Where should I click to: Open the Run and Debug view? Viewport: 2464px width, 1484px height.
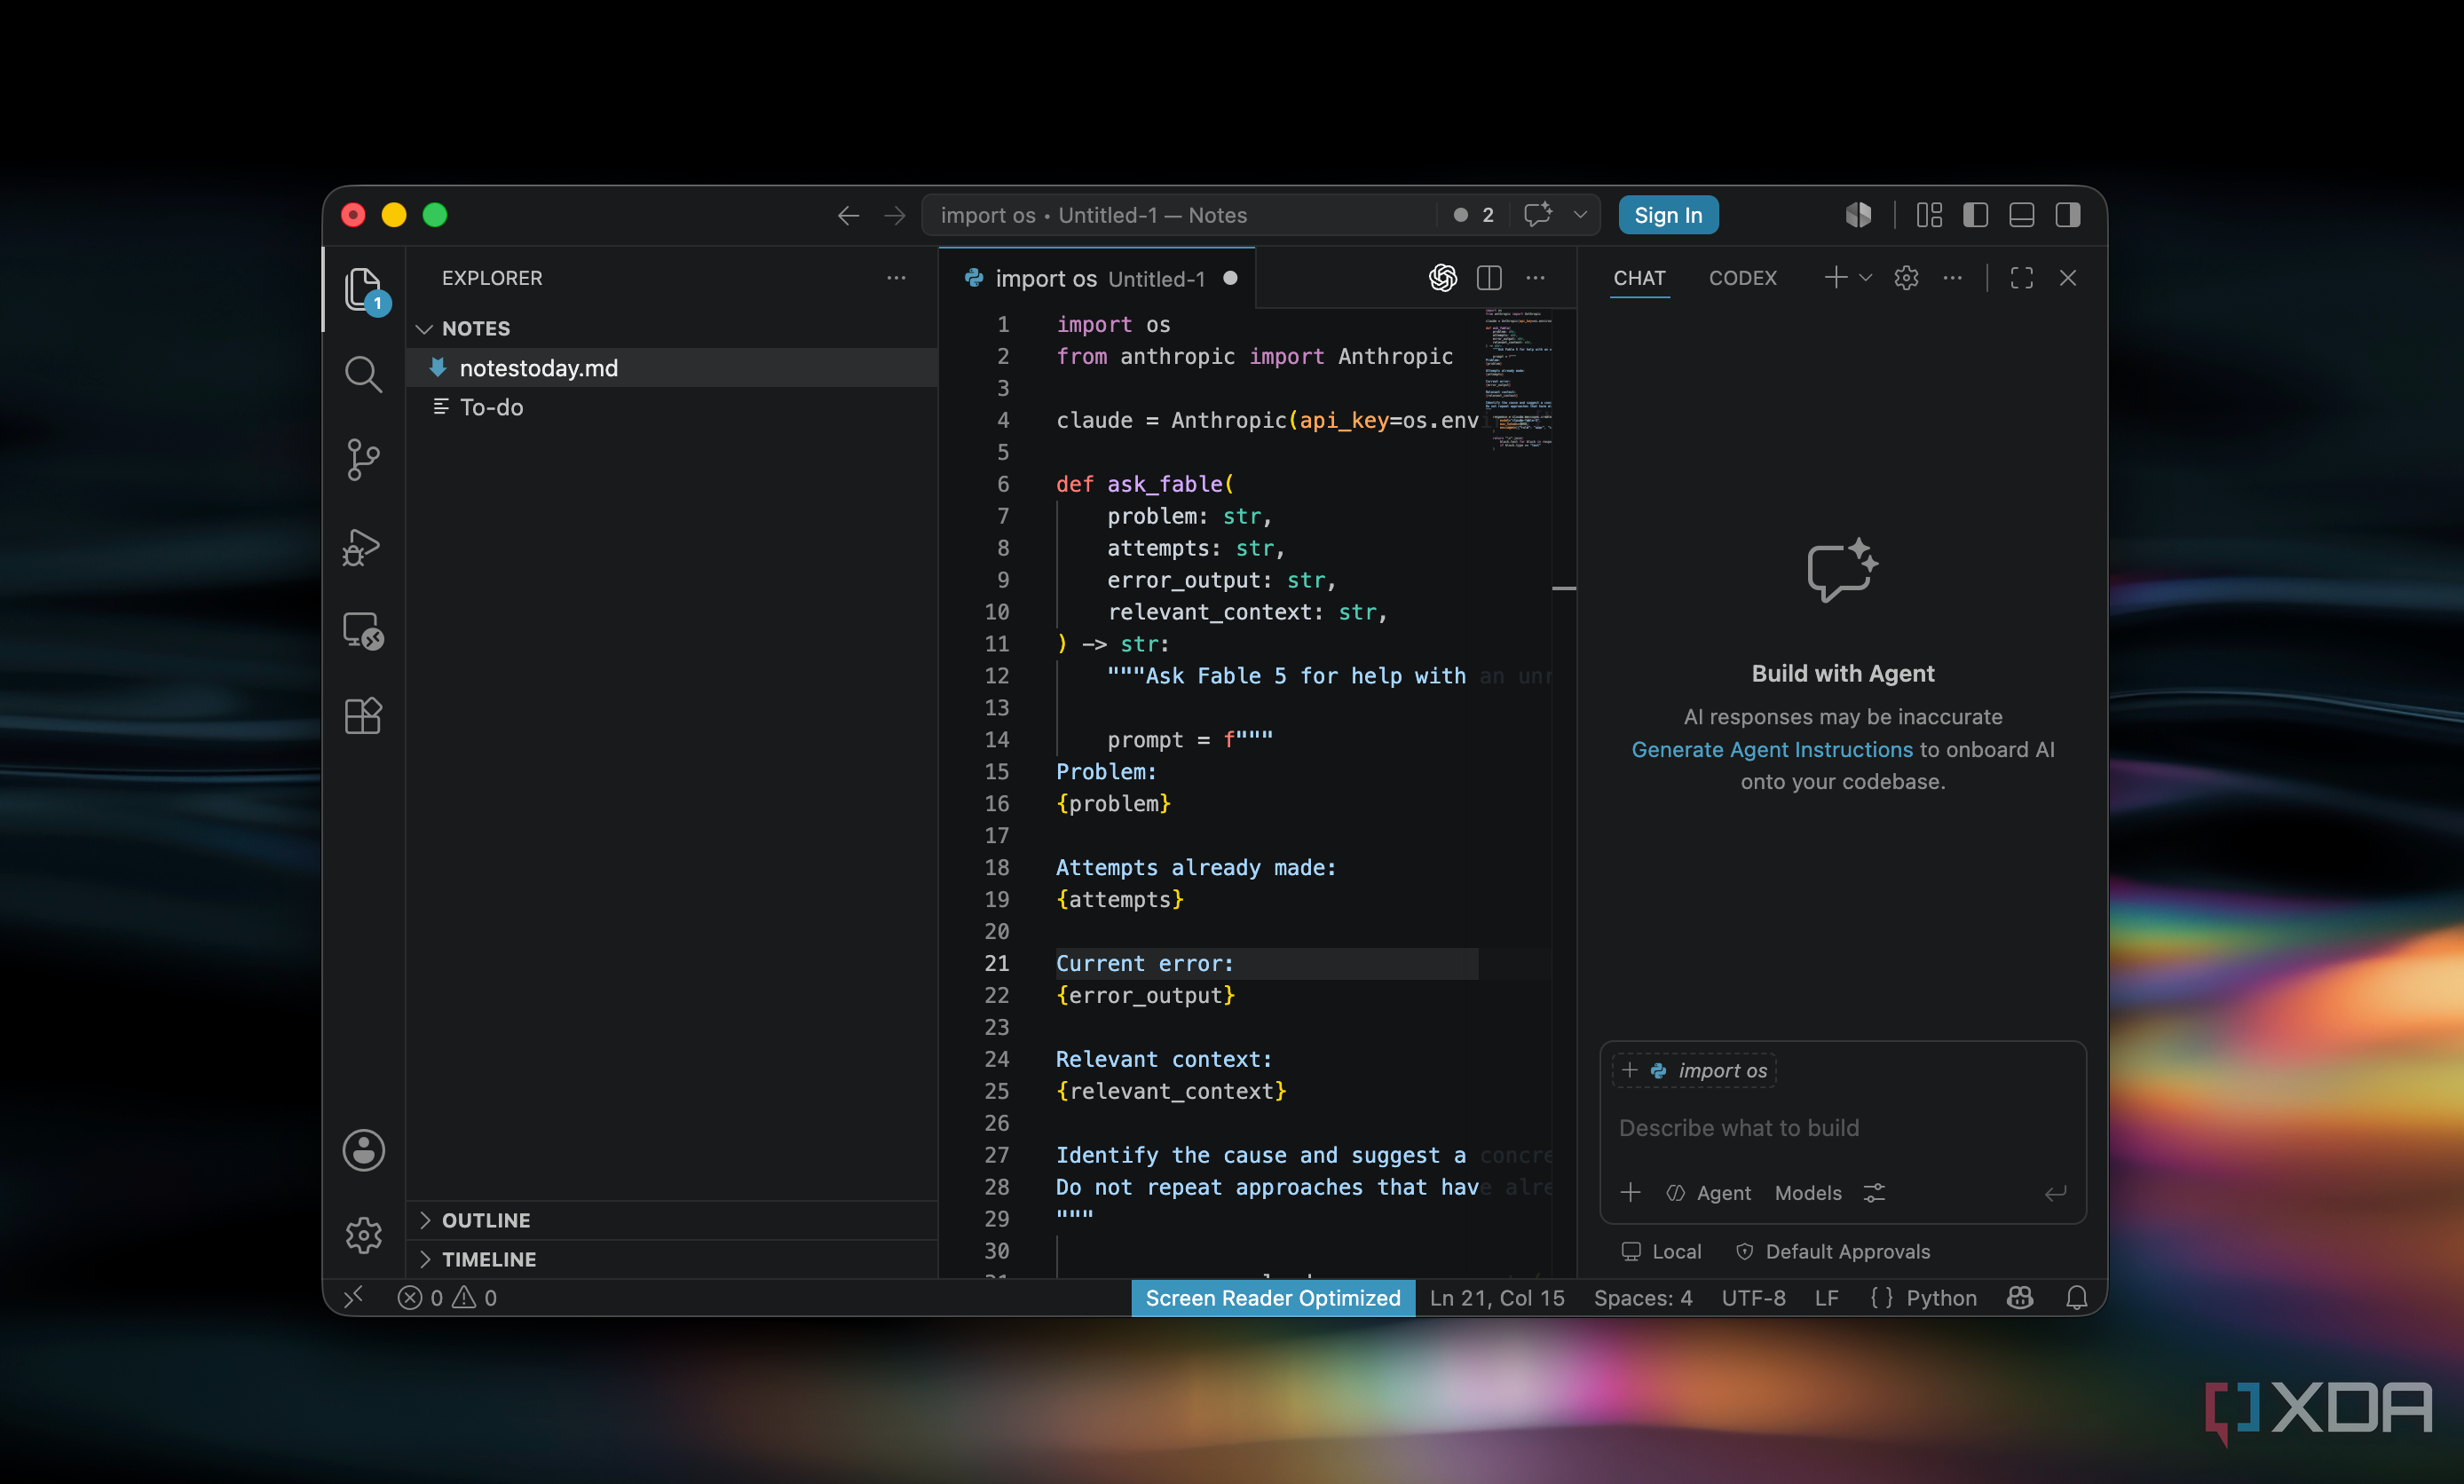(363, 546)
